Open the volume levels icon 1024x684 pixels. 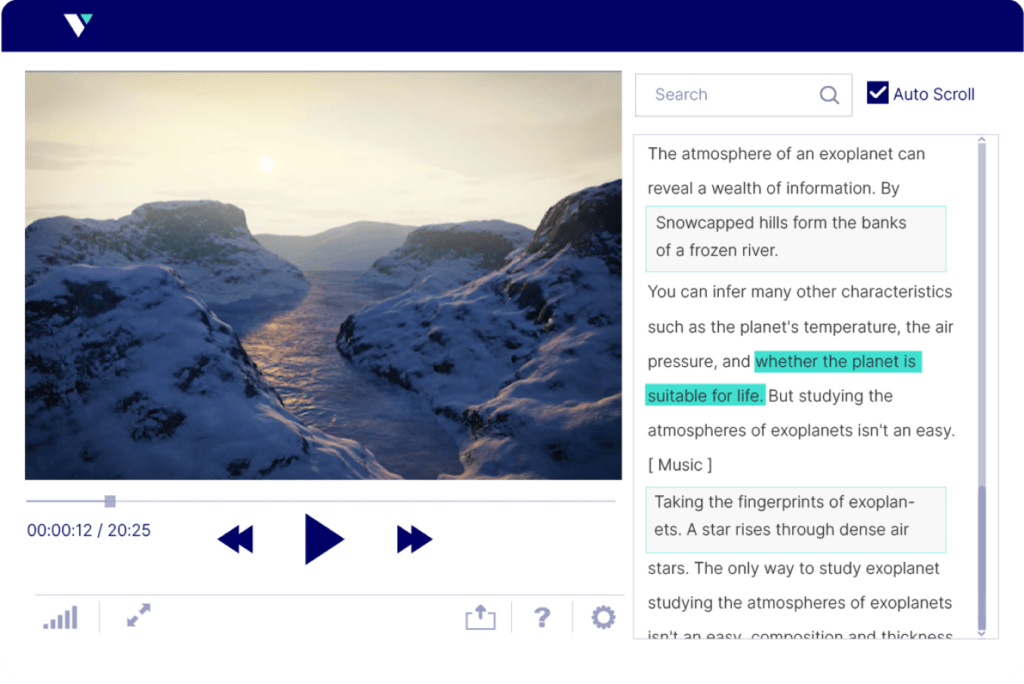(59, 618)
